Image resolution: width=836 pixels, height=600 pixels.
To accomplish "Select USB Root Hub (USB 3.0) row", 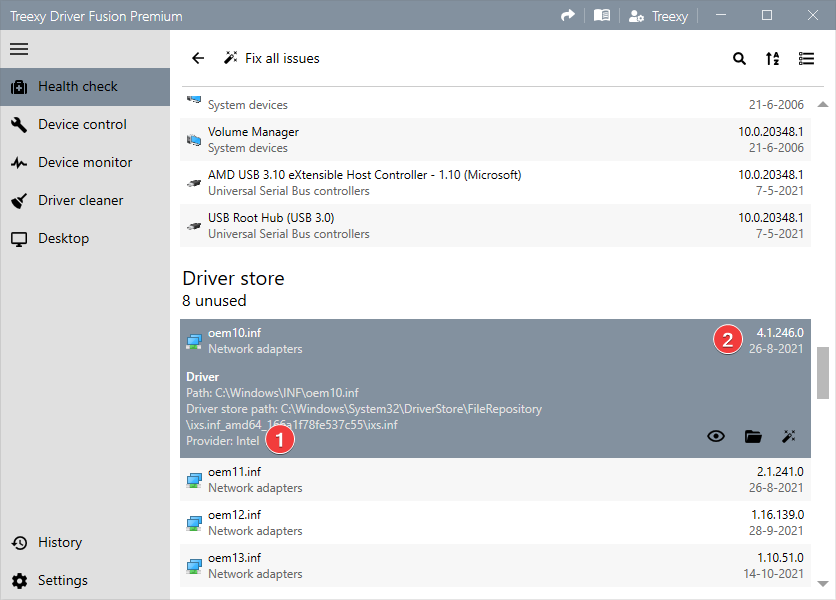I will click(495, 226).
